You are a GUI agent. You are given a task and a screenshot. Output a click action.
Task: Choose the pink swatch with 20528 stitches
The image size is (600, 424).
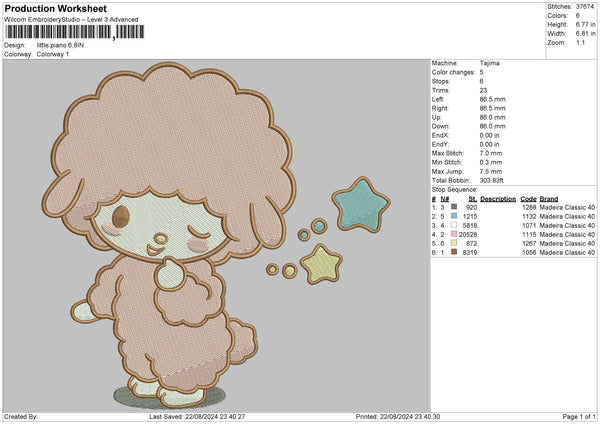454,234
